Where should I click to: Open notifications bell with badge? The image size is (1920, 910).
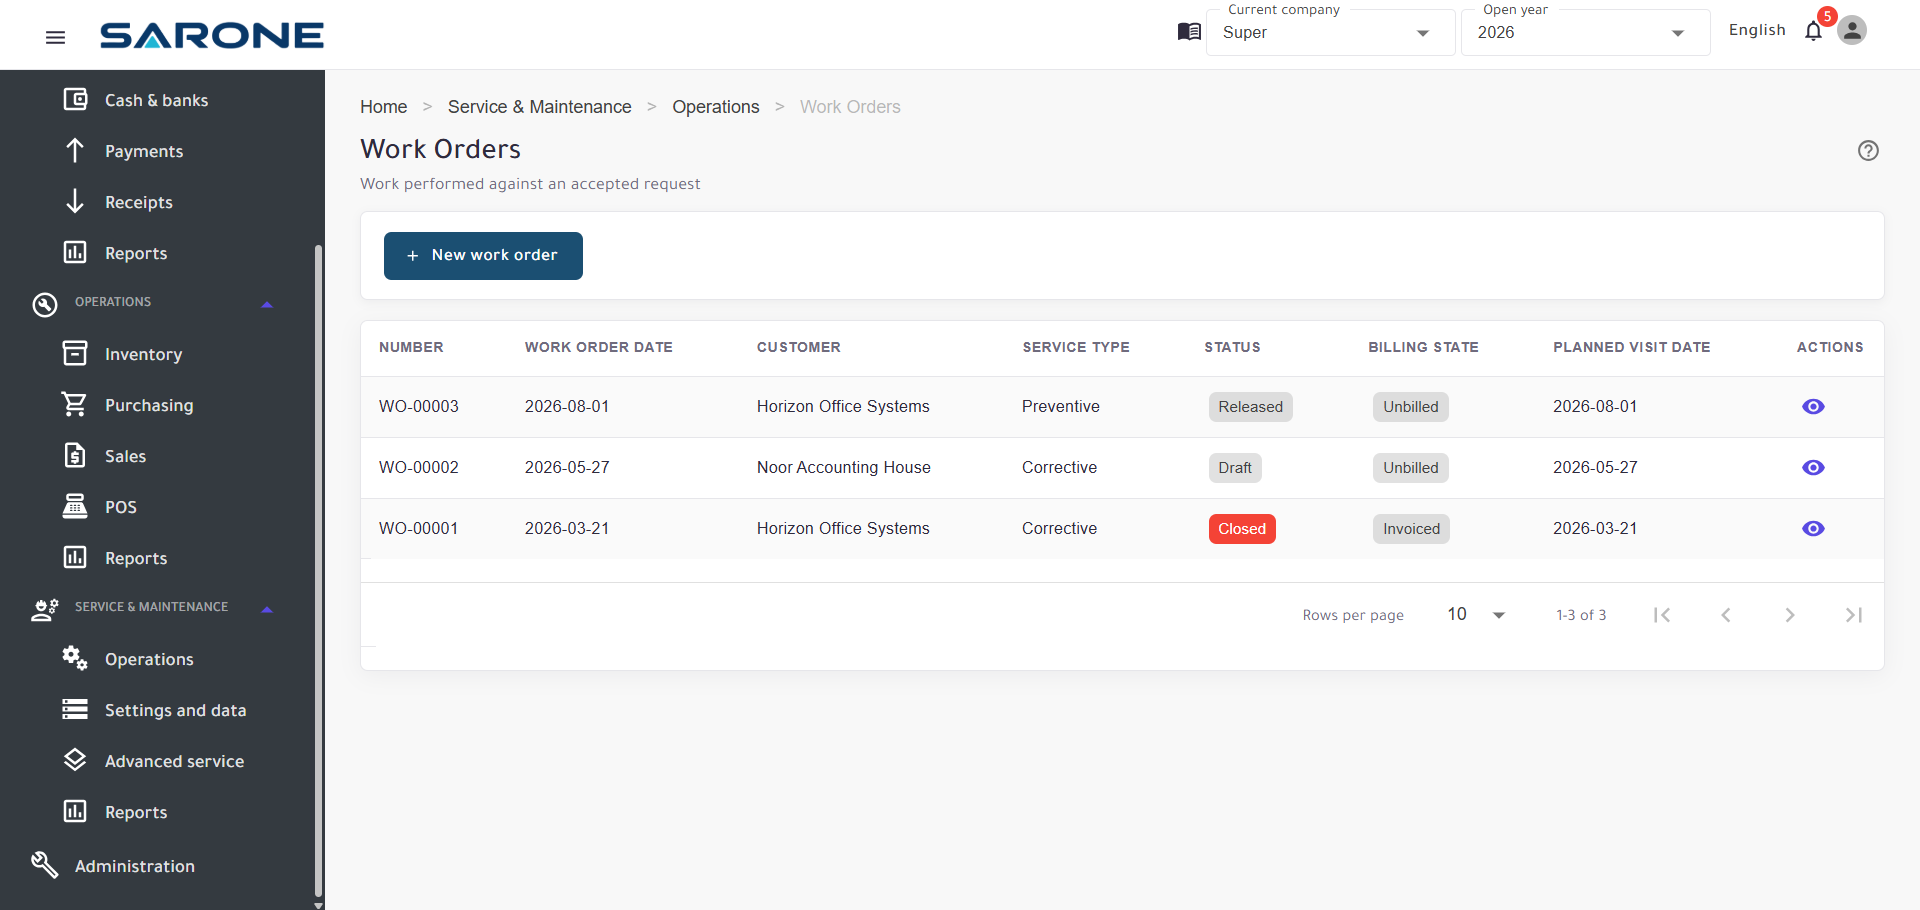1814,31
